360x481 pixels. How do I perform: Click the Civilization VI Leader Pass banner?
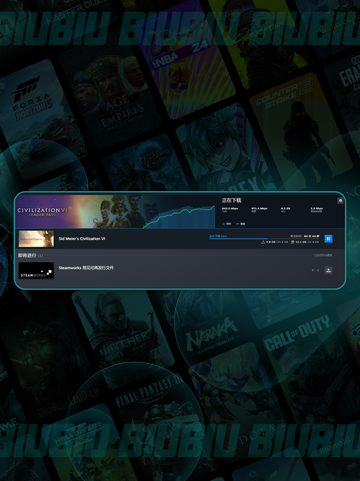(x=78, y=211)
